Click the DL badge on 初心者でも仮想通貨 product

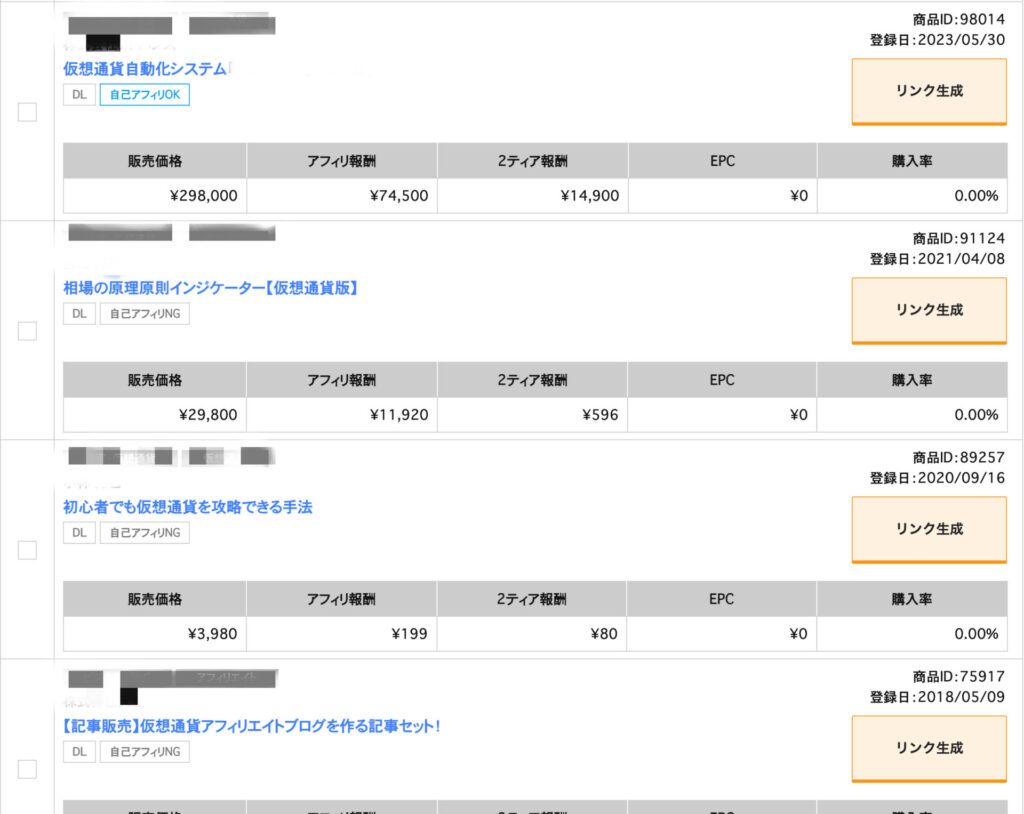[x=78, y=532]
